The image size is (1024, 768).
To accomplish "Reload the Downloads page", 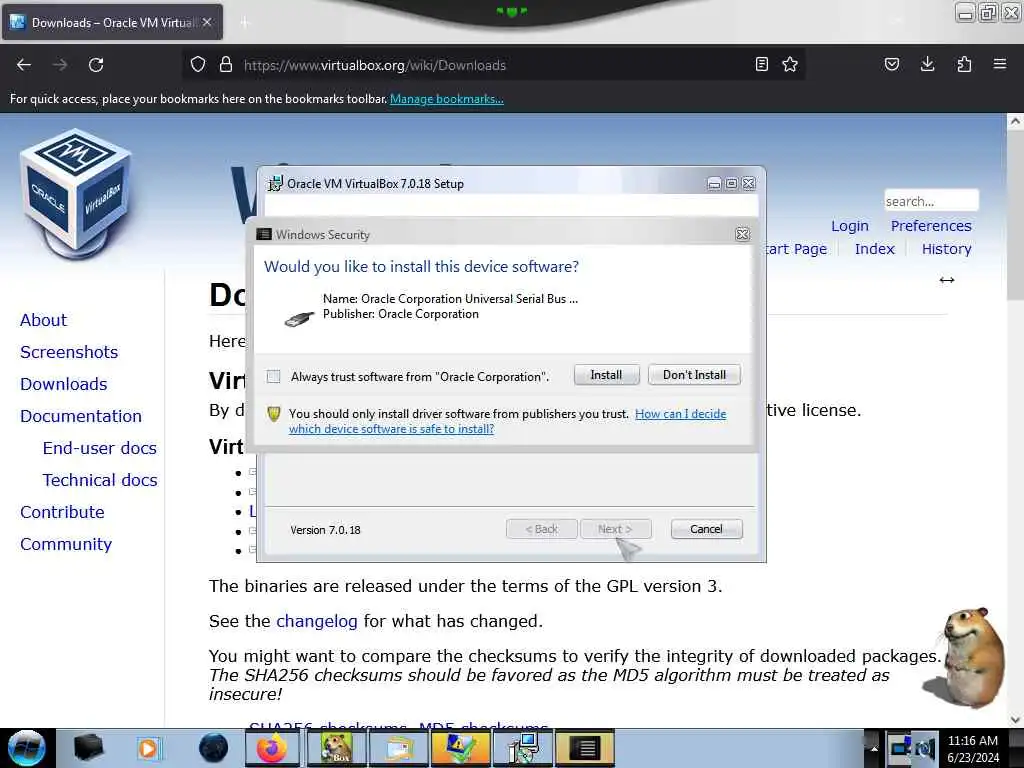I will click(96, 65).
